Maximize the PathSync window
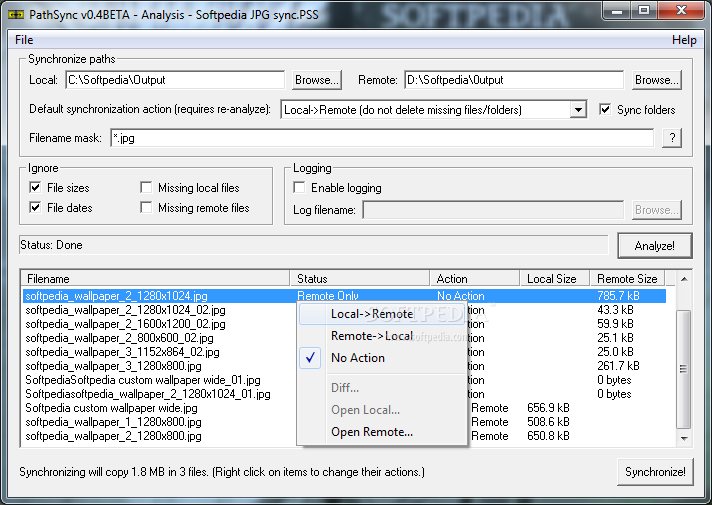 [x=643, y=11]
